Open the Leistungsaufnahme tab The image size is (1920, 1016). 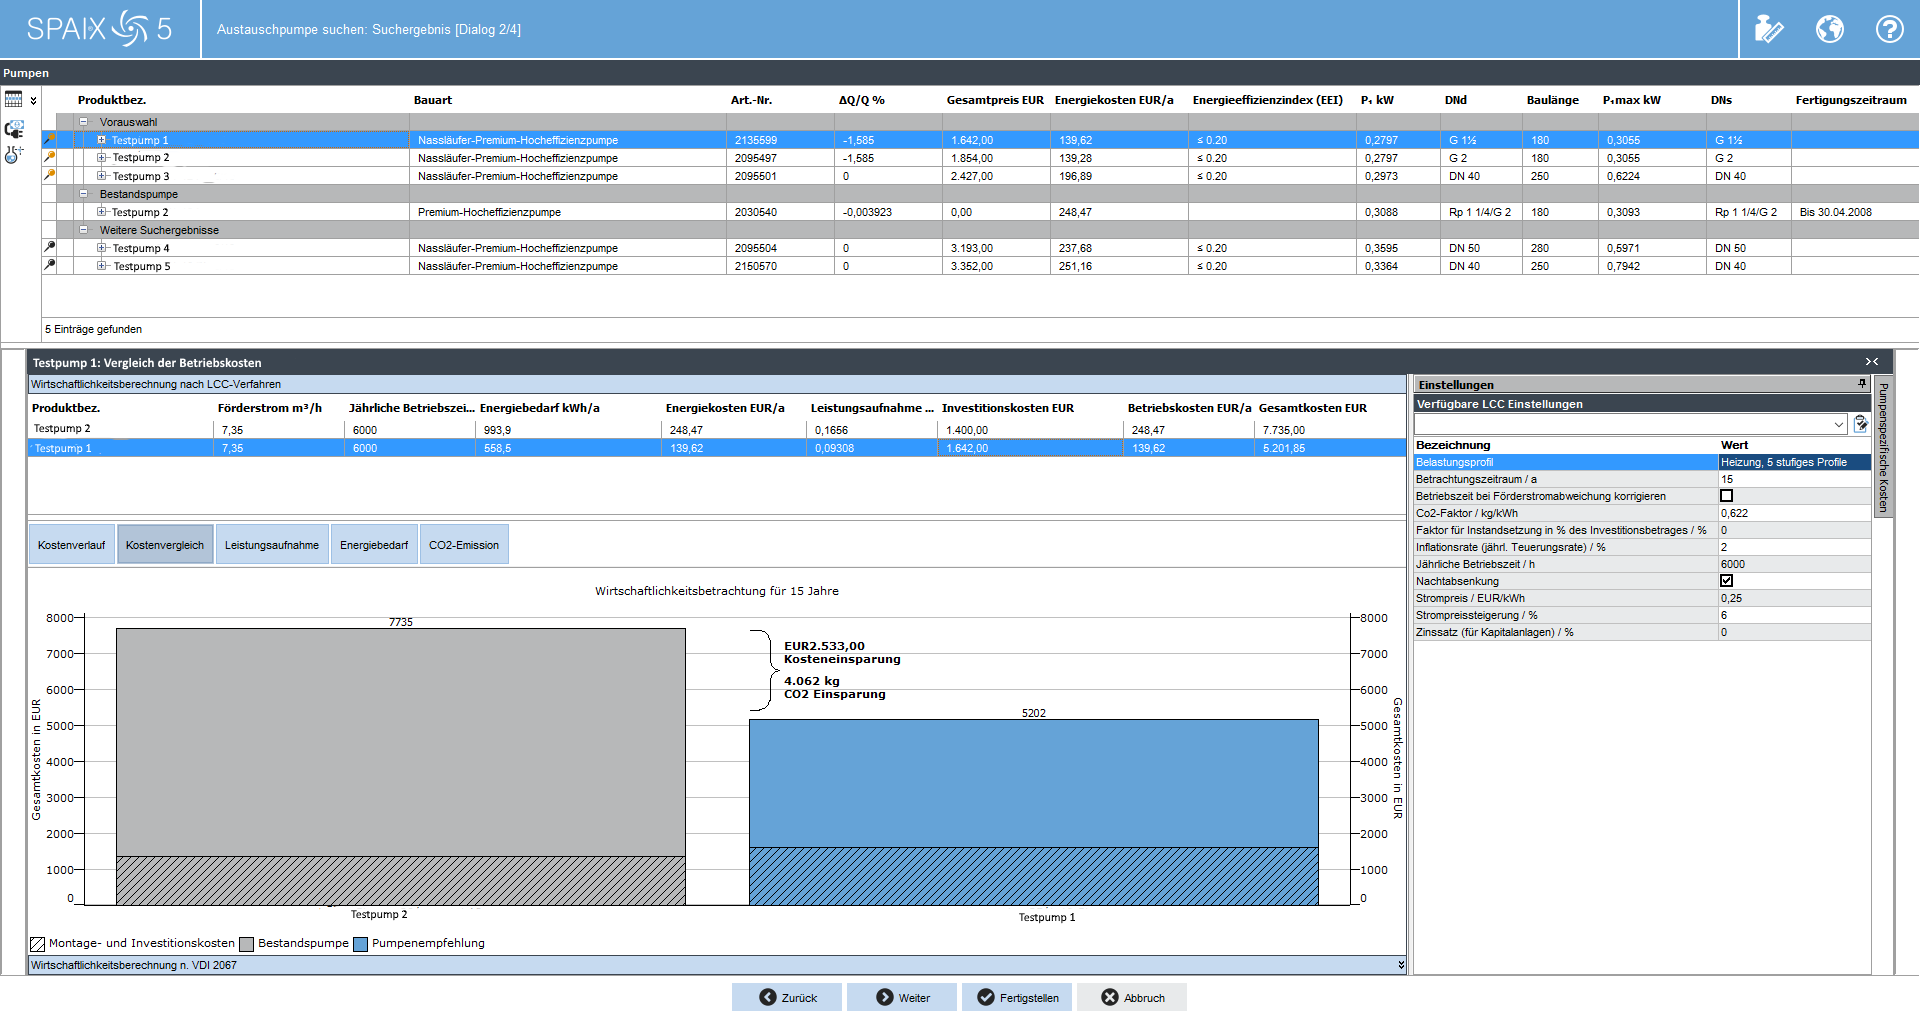pos(271,545)
